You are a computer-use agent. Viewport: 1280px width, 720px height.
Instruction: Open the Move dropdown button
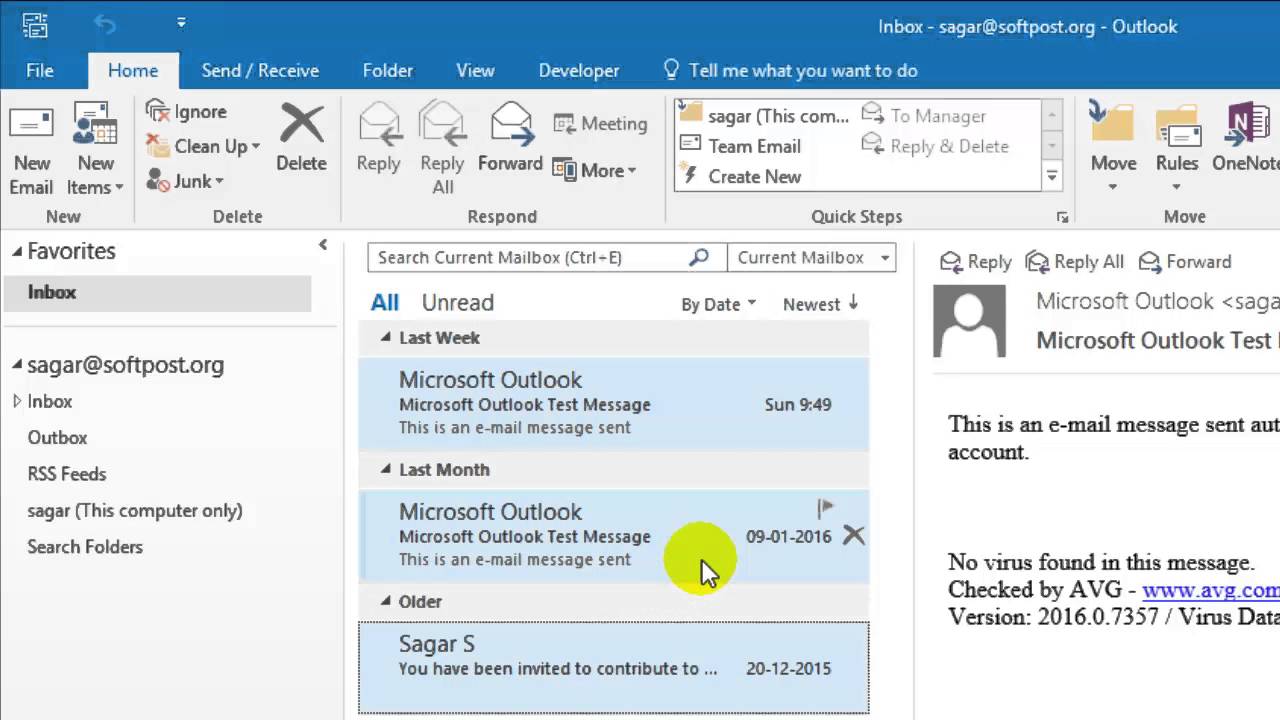point(1113,148)
